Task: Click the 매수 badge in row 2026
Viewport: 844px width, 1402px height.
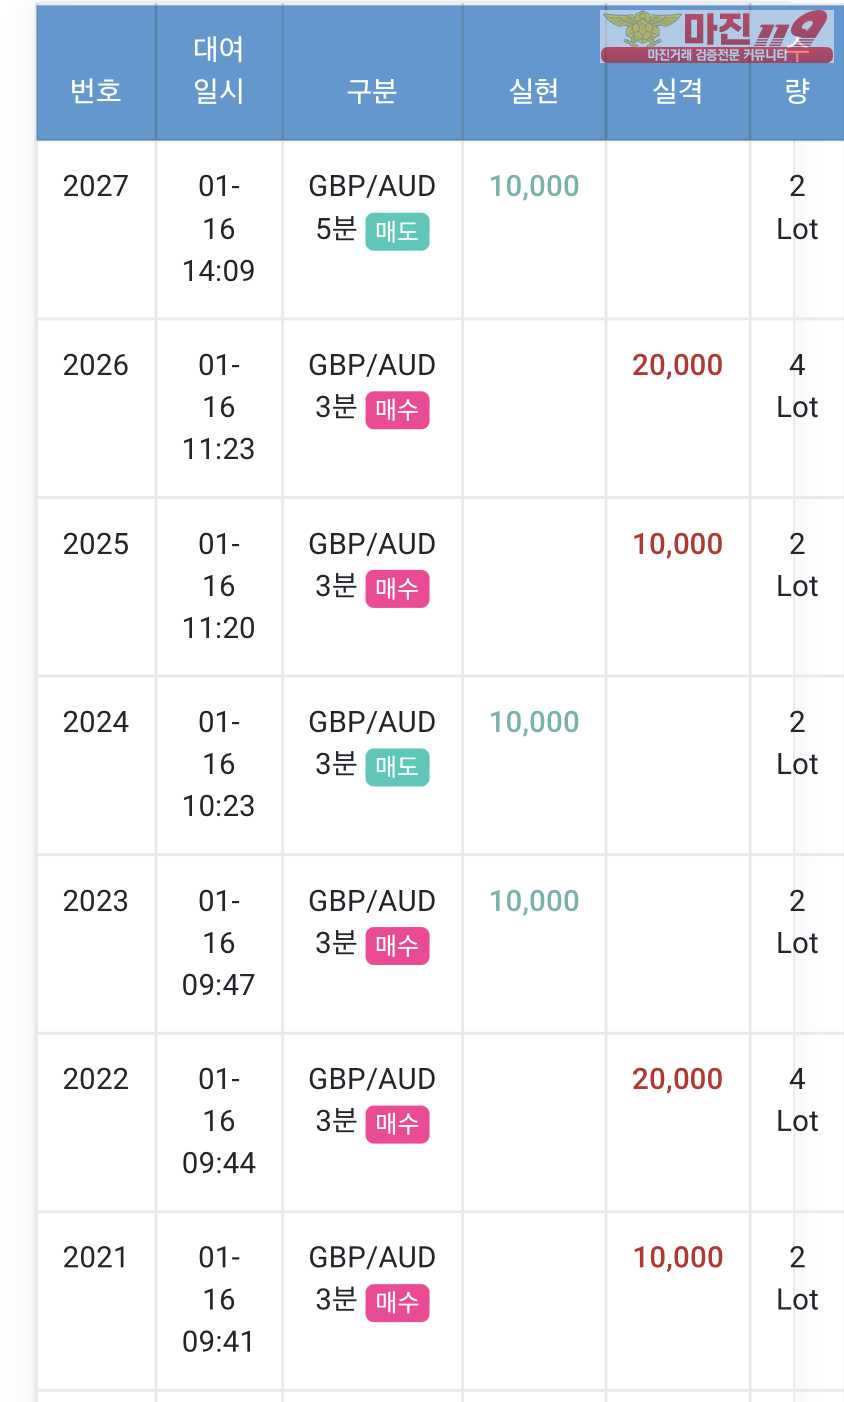Action: coord(397,410)
